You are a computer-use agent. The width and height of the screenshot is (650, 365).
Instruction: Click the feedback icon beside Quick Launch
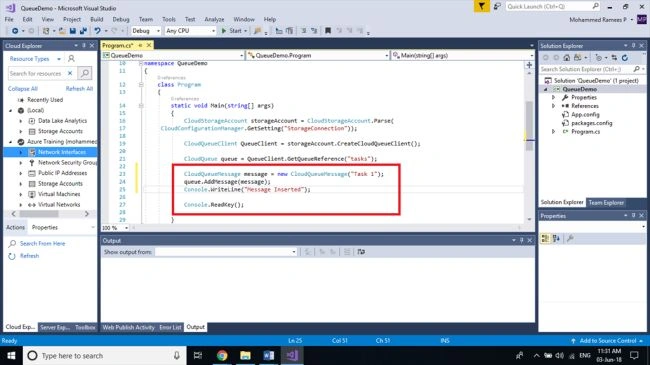[x=497, y=6]
